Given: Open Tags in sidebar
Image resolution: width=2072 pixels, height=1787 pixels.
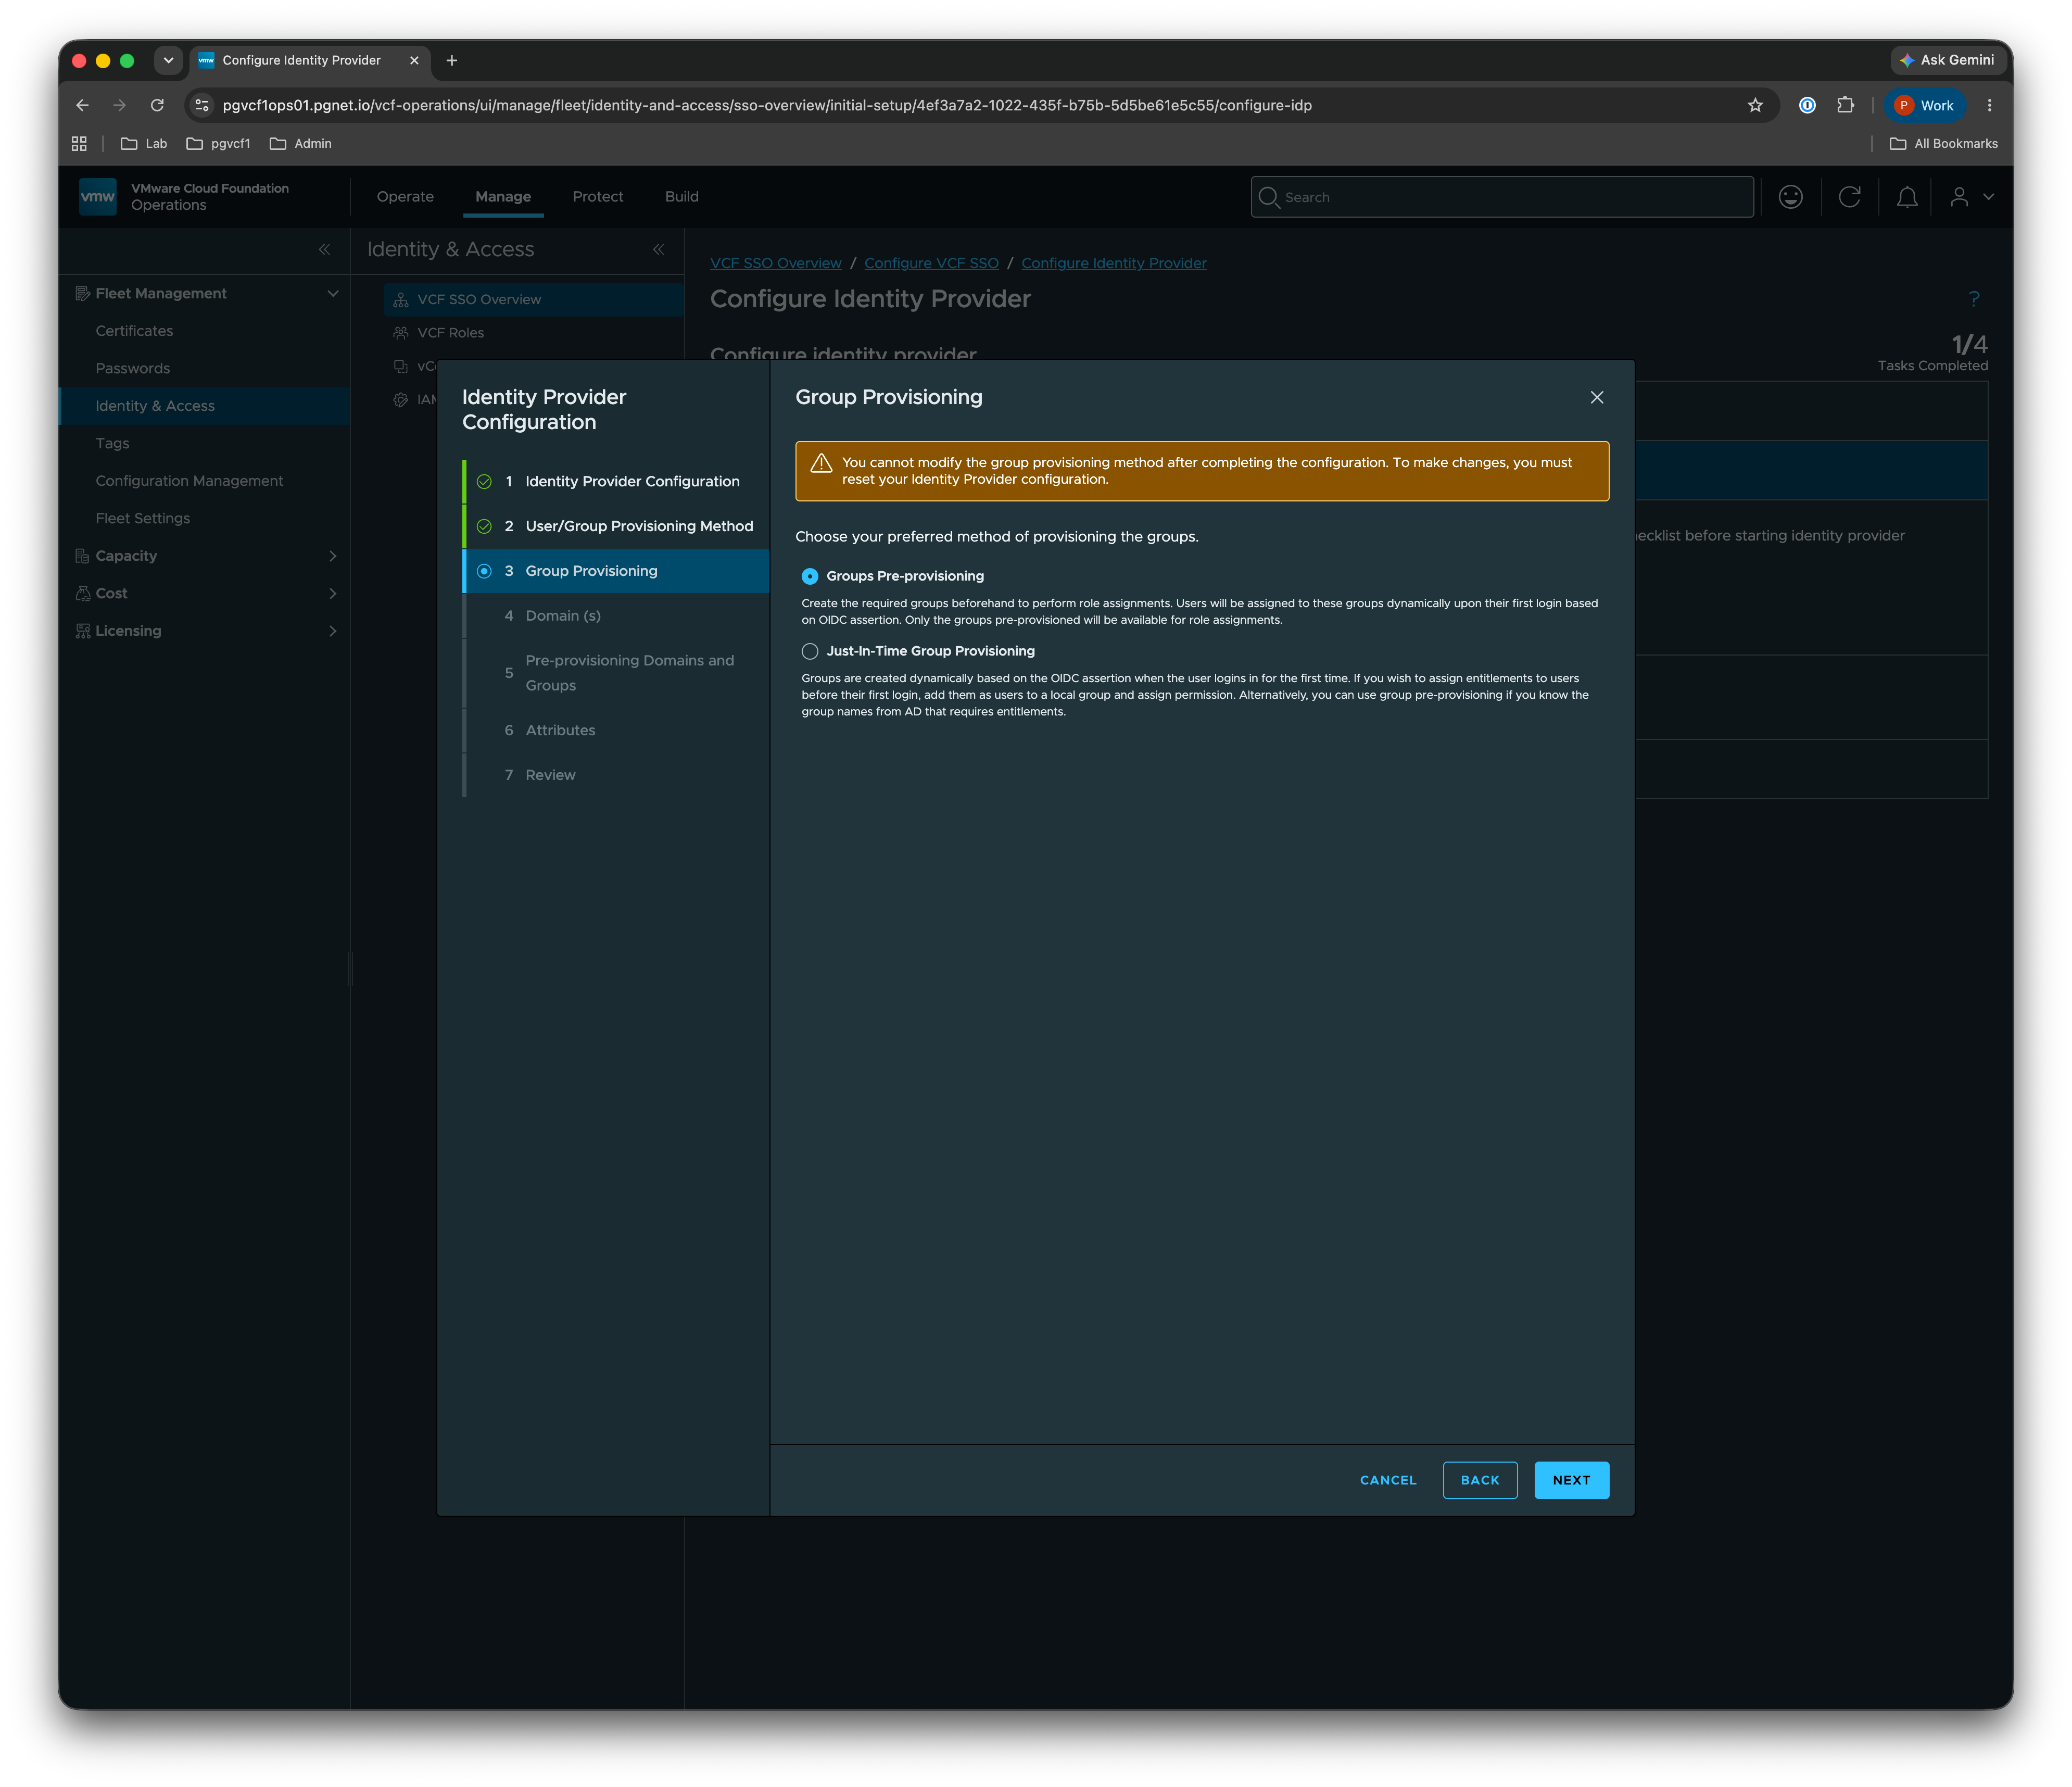Looking at the screenshot, I should point(112,444).
